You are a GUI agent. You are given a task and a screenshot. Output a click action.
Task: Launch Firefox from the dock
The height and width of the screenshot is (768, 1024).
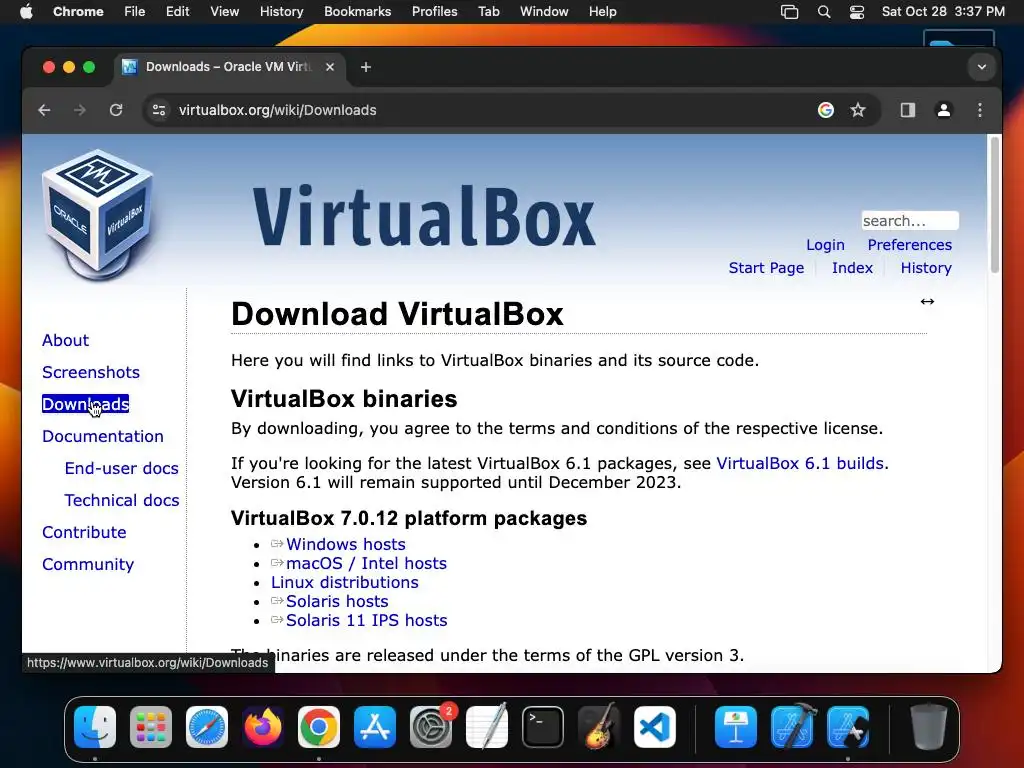[263, 727]
